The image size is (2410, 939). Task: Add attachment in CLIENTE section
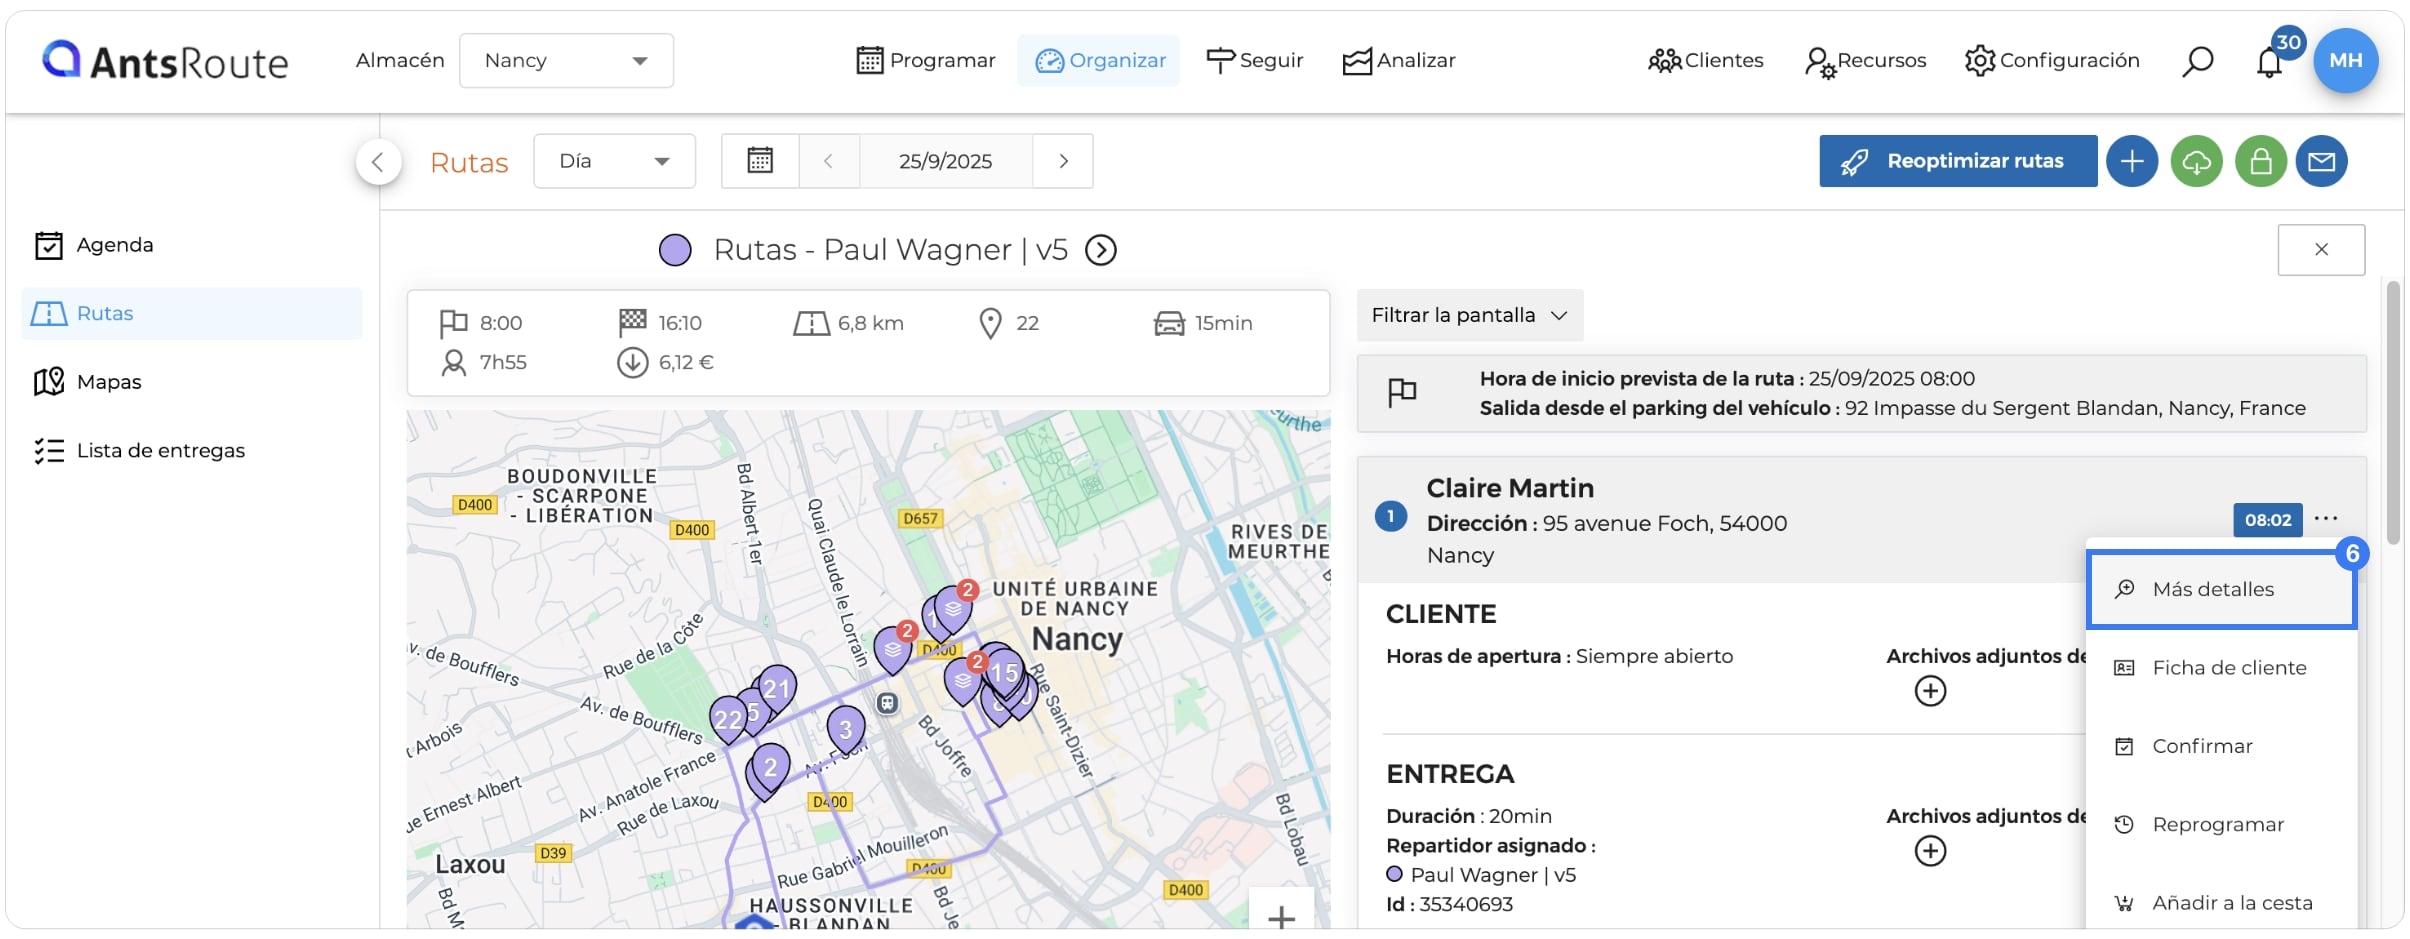tap(1930, 691)
